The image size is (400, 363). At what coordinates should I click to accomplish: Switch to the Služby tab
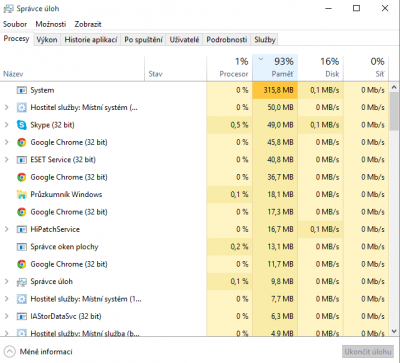[265, 40]
